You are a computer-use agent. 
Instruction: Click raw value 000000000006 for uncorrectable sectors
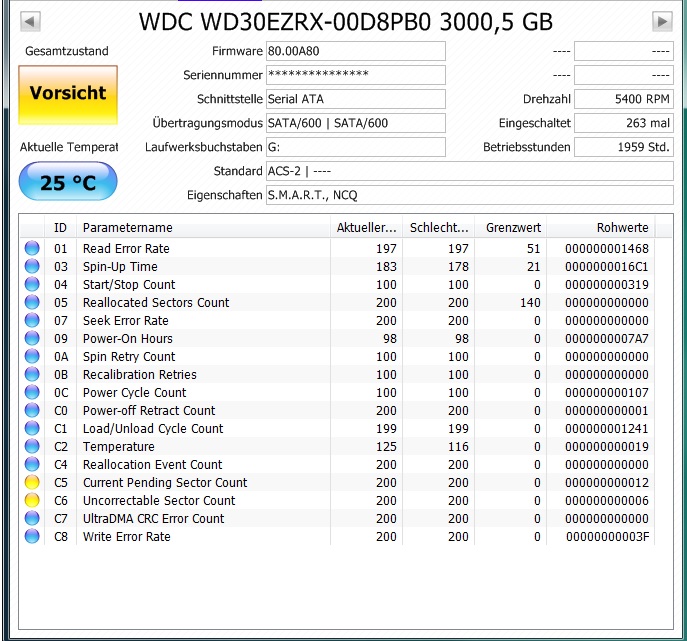(x=607, y=500)
